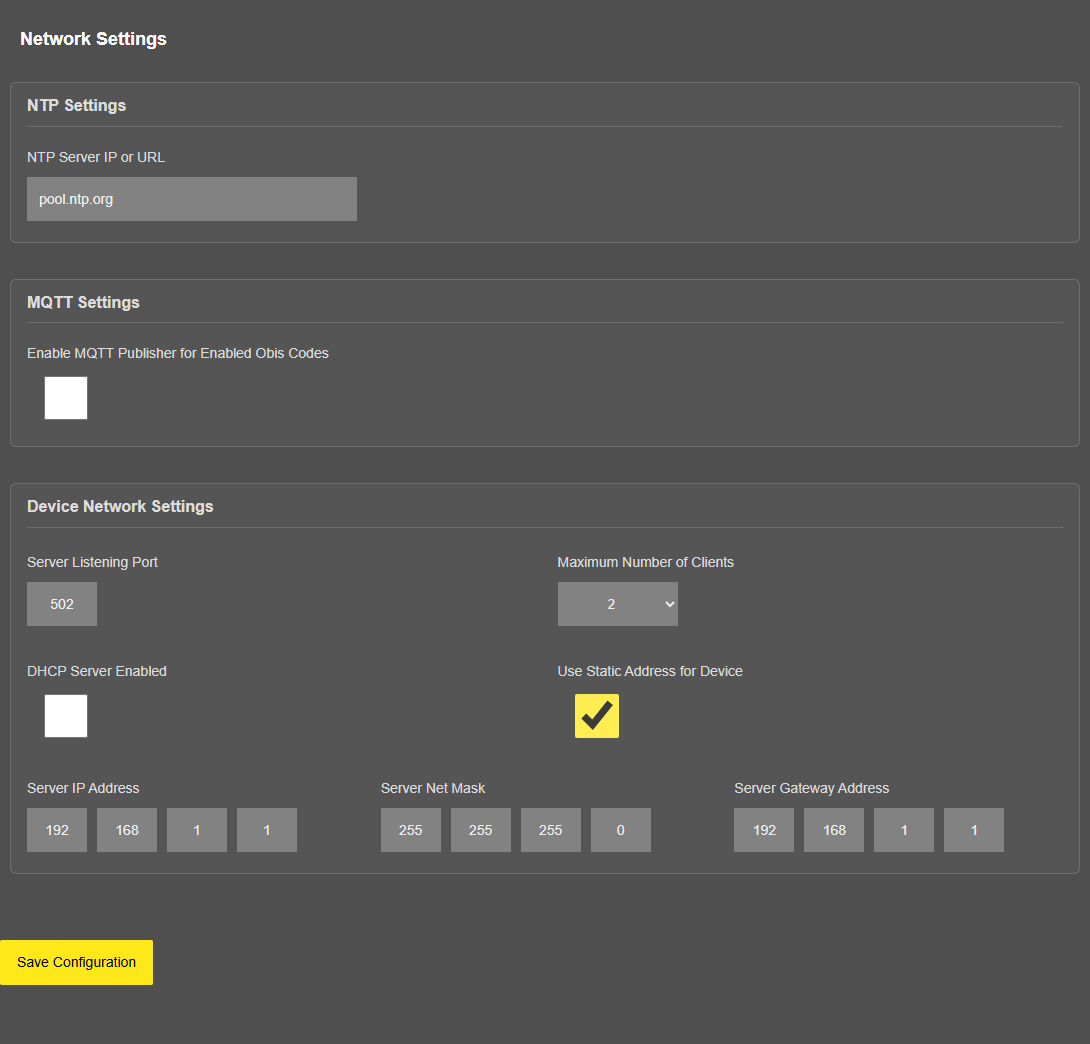Enable MQTT Publisher checkbox

[x=66, y=398]
